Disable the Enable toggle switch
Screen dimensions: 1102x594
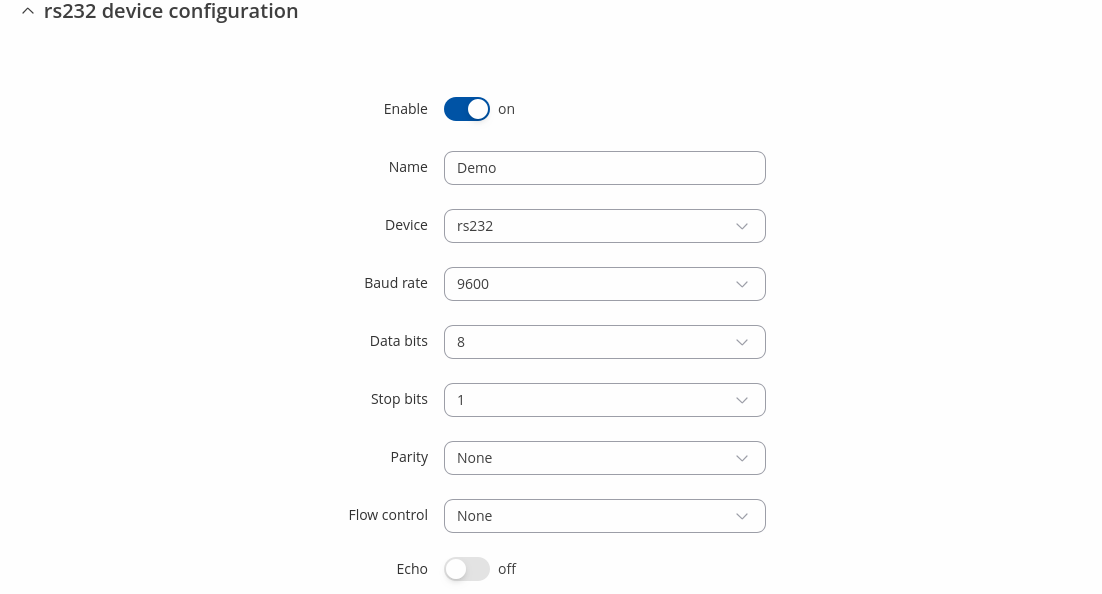click(x=467, y=109)
